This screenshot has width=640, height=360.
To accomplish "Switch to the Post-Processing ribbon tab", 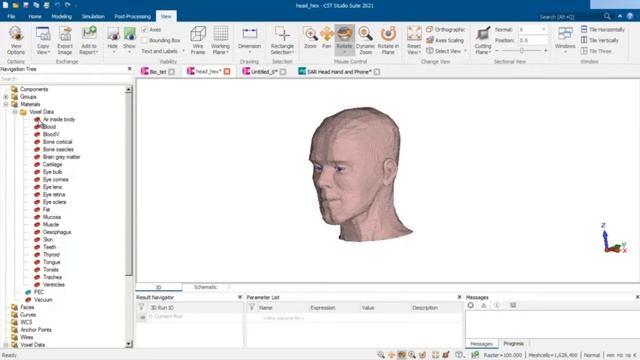I will (x=133, y=16).
